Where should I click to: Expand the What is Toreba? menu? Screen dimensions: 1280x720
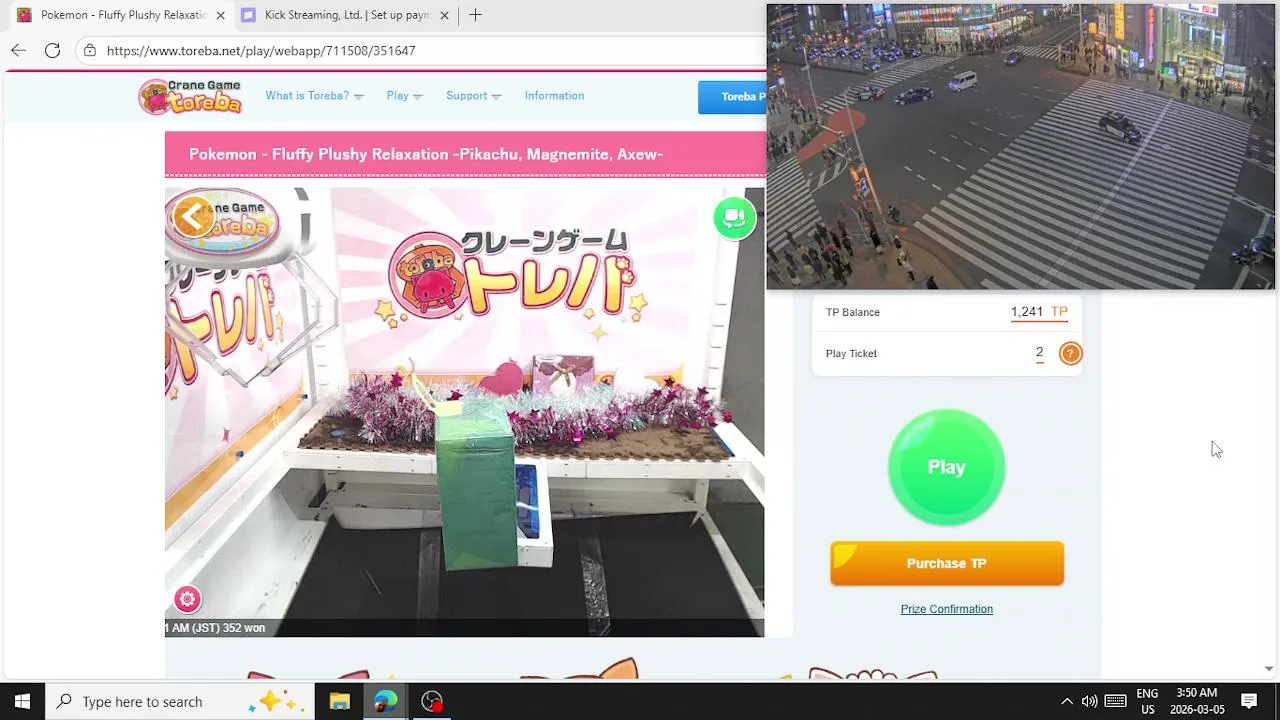tap(314, 96)
